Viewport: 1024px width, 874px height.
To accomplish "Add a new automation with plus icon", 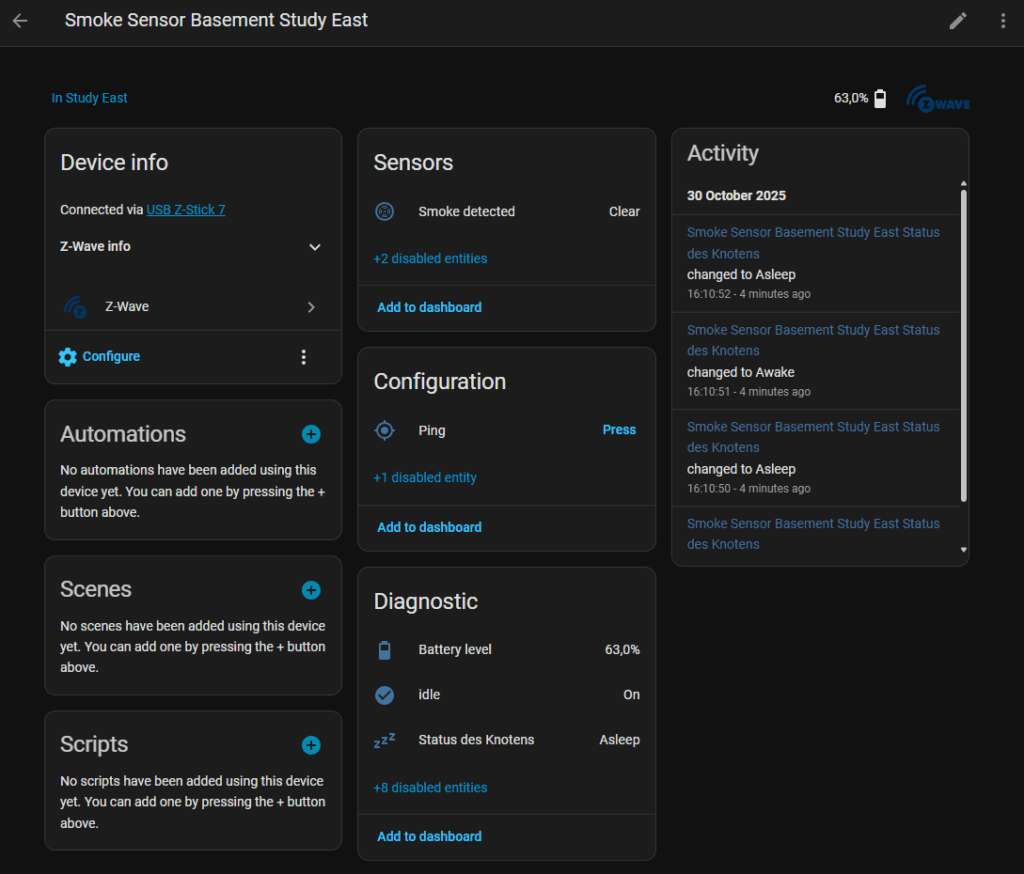I will point(311,434).
